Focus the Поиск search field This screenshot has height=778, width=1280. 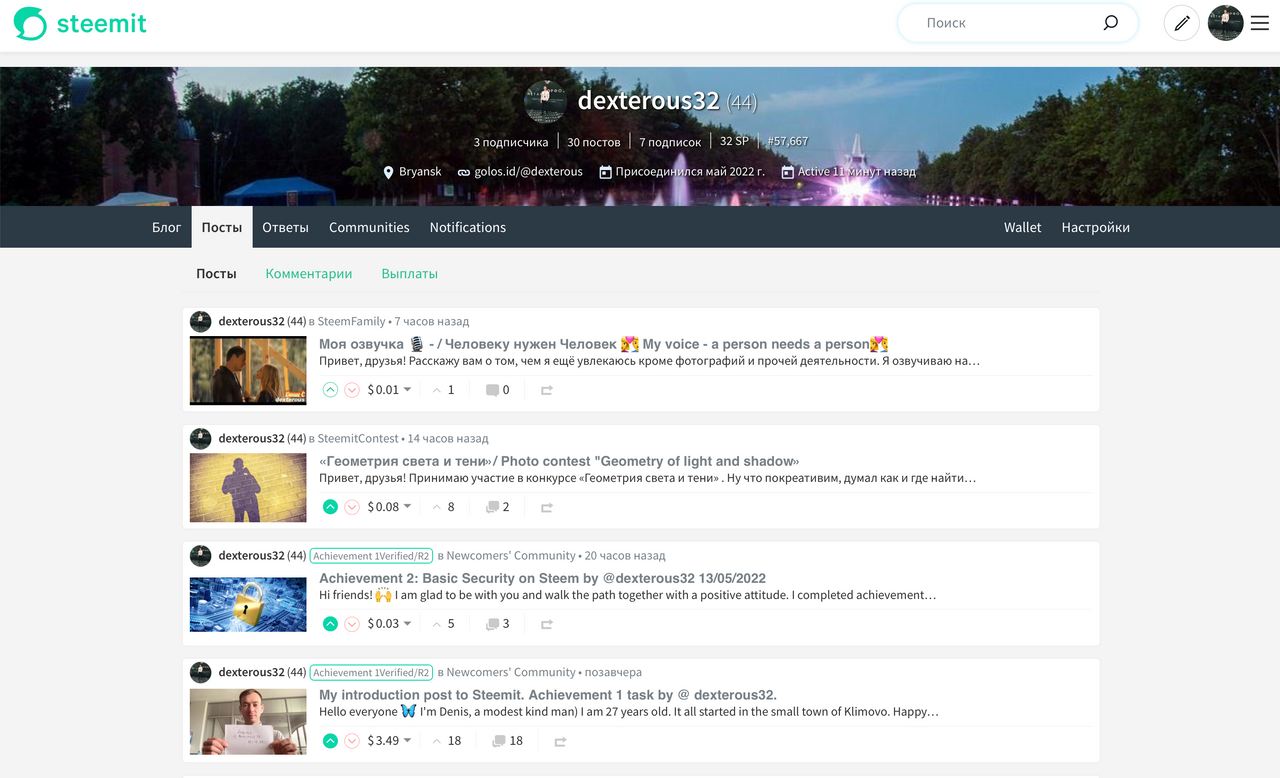point(1005,22)
